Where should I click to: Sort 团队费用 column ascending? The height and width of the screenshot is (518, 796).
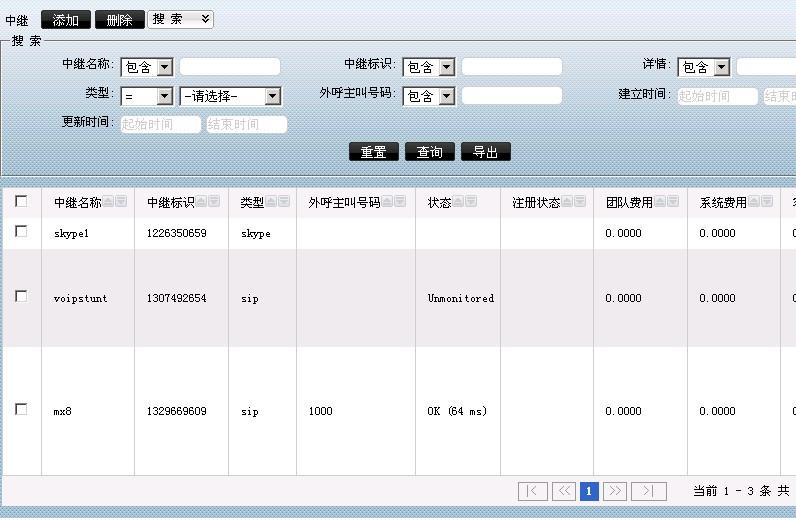coord(660,202)
